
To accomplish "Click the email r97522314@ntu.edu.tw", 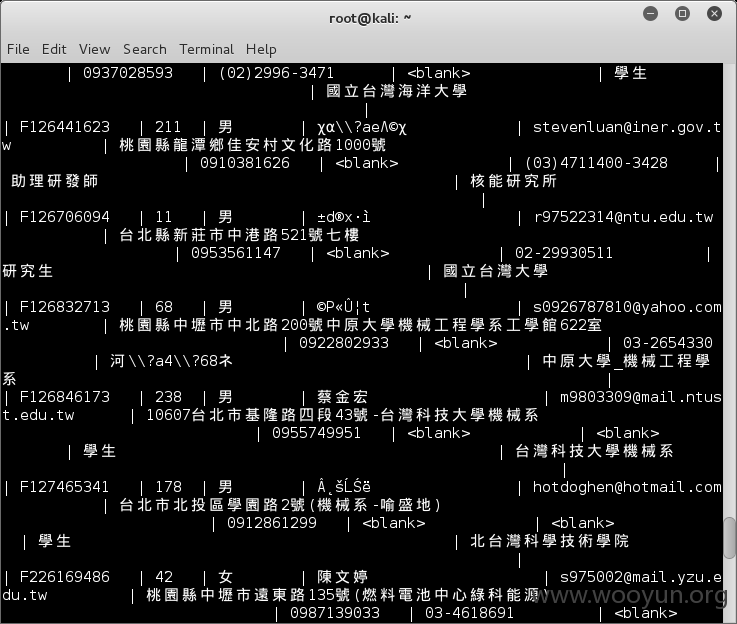I will 623,217.
